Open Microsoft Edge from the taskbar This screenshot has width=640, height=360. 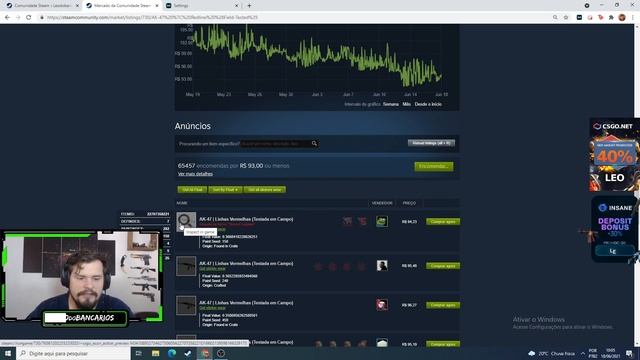point(172,353)
